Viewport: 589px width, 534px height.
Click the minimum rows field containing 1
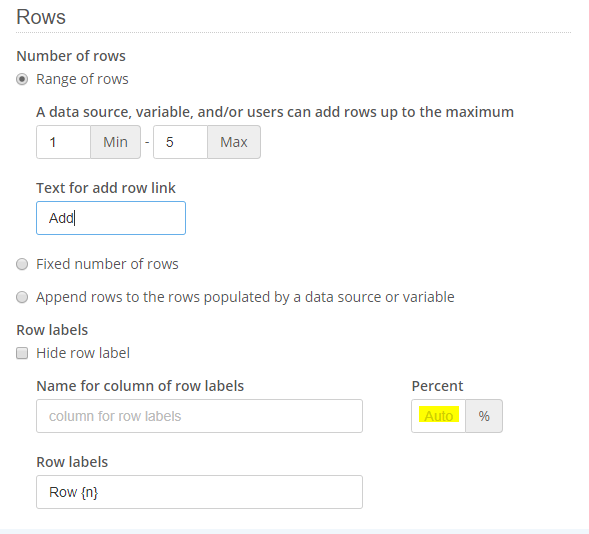63,142
